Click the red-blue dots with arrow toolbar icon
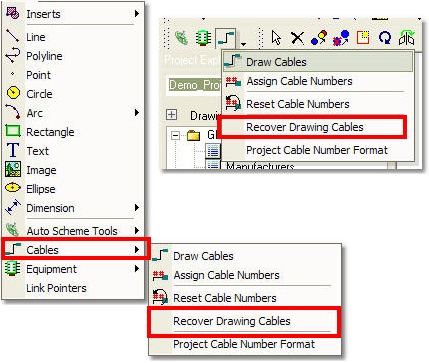This screenshot has width=429, height=363. coord(341,38)
